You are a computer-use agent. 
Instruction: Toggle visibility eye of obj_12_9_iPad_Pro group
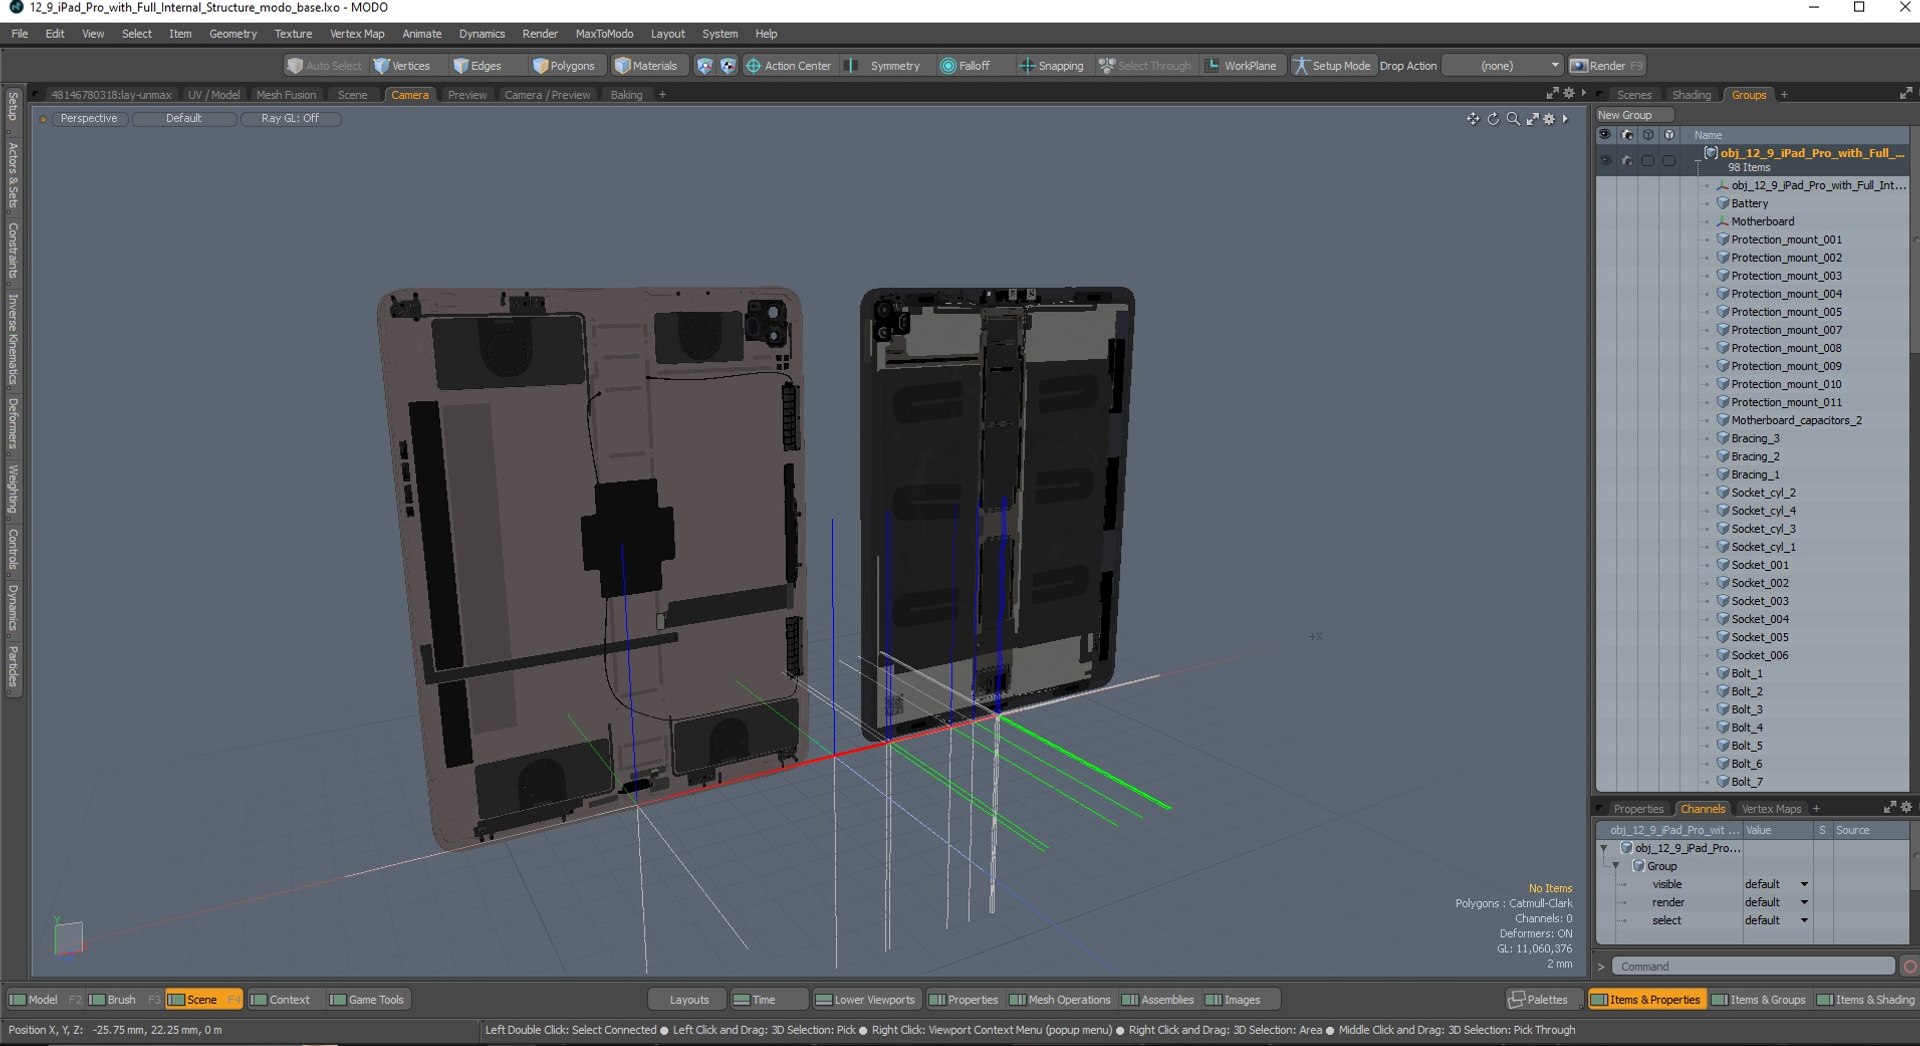coord(1605,160)
